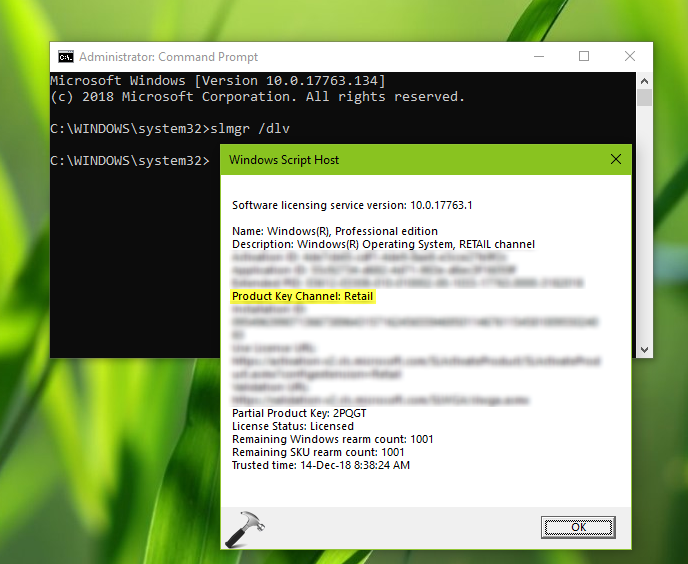Click Command Prompt scrollbar down arrow
Screen dimensions: 688x564
point(644,350)
